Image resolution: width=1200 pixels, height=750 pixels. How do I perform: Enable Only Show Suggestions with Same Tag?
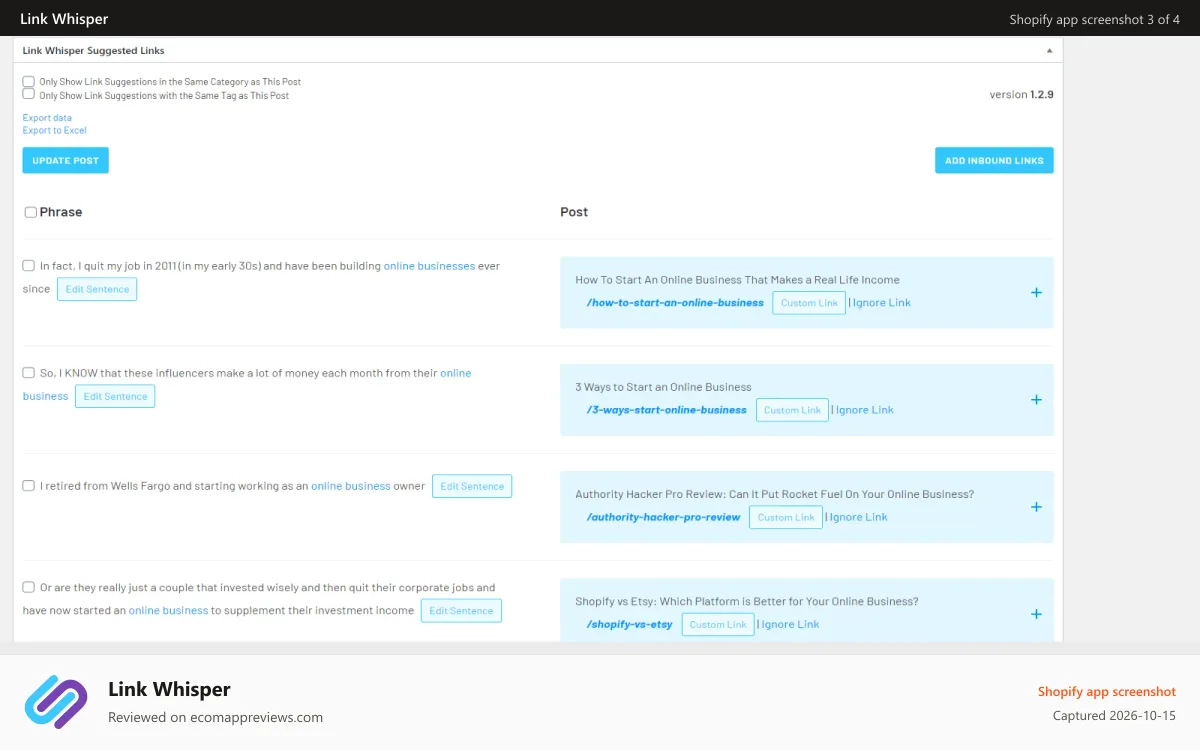tap(29, 95)
